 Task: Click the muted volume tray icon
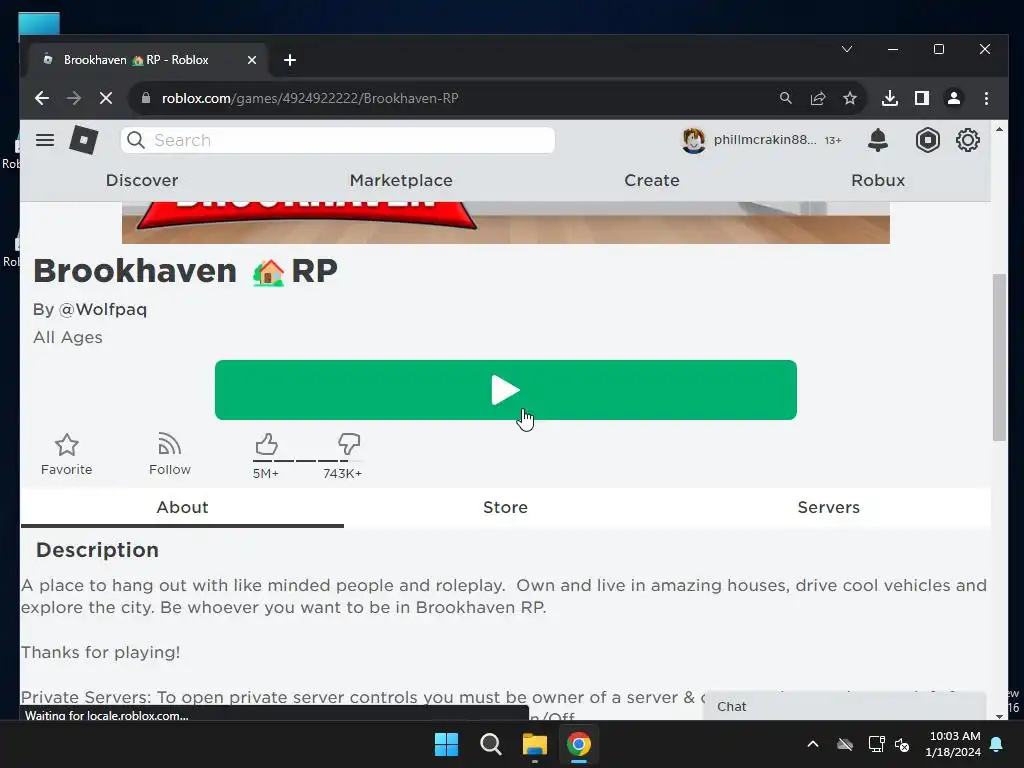[x=903, y=744]
